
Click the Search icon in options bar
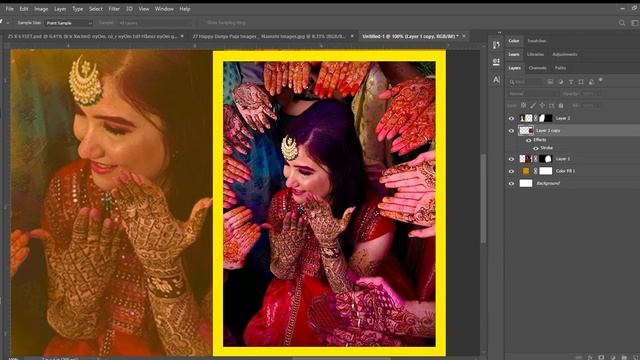(x=622, y=23)
